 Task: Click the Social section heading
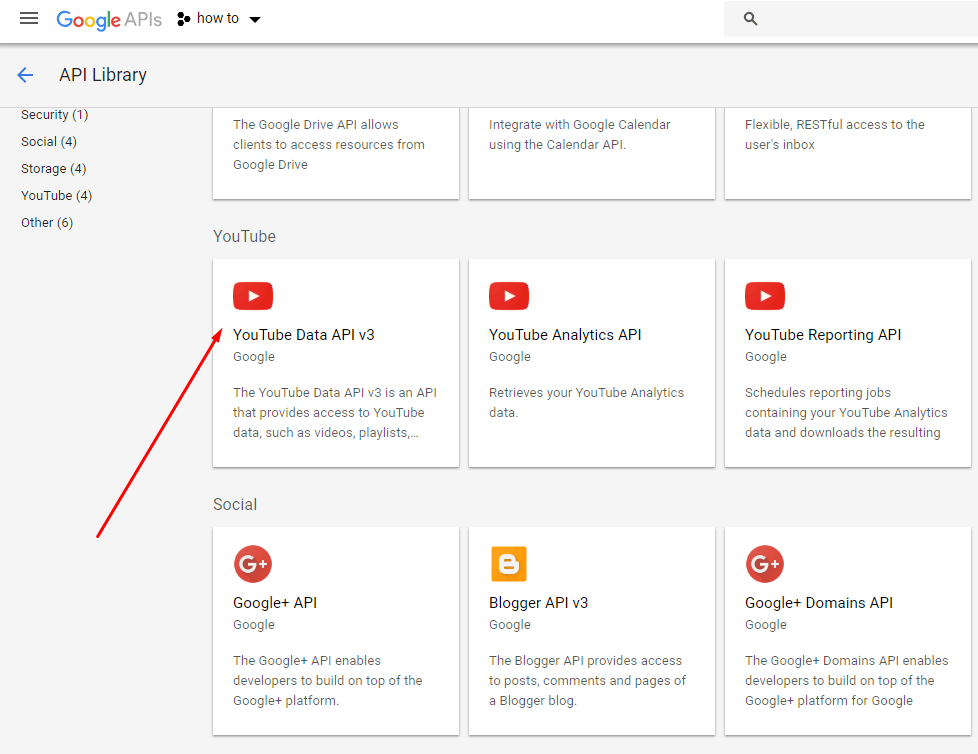point(235,505)
